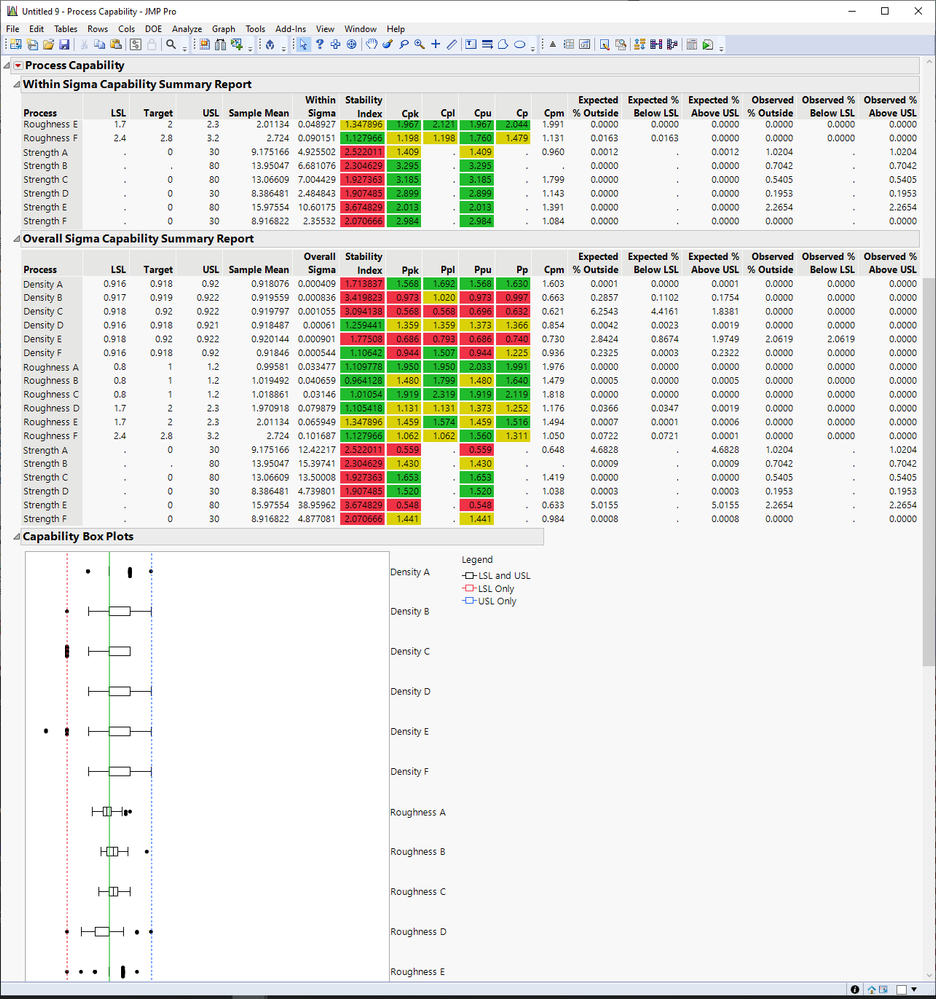Save the report with the Save icon
936x999 pixels.
[x=65, y=45]
